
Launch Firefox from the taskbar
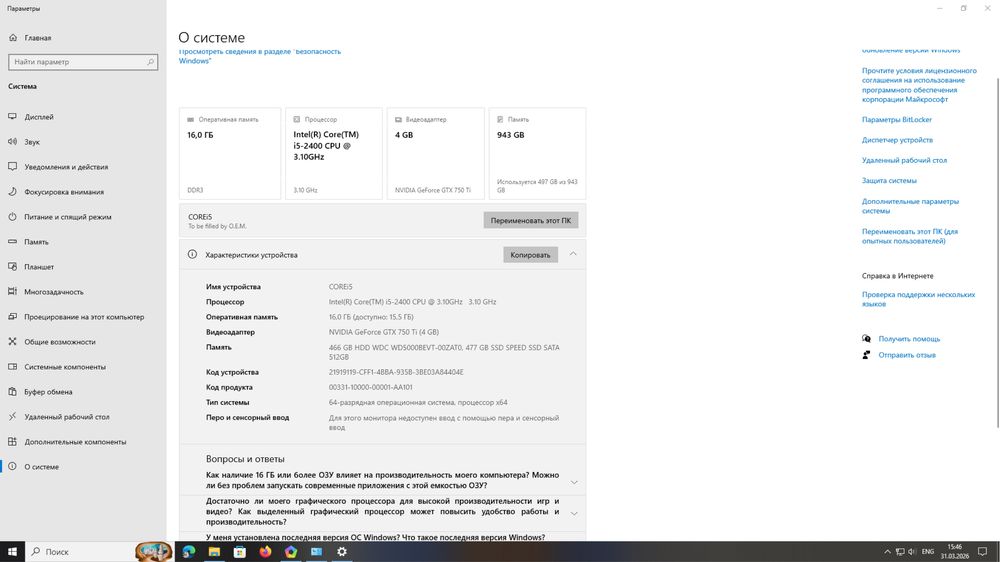pyautogui.click(x=265, y=552)
